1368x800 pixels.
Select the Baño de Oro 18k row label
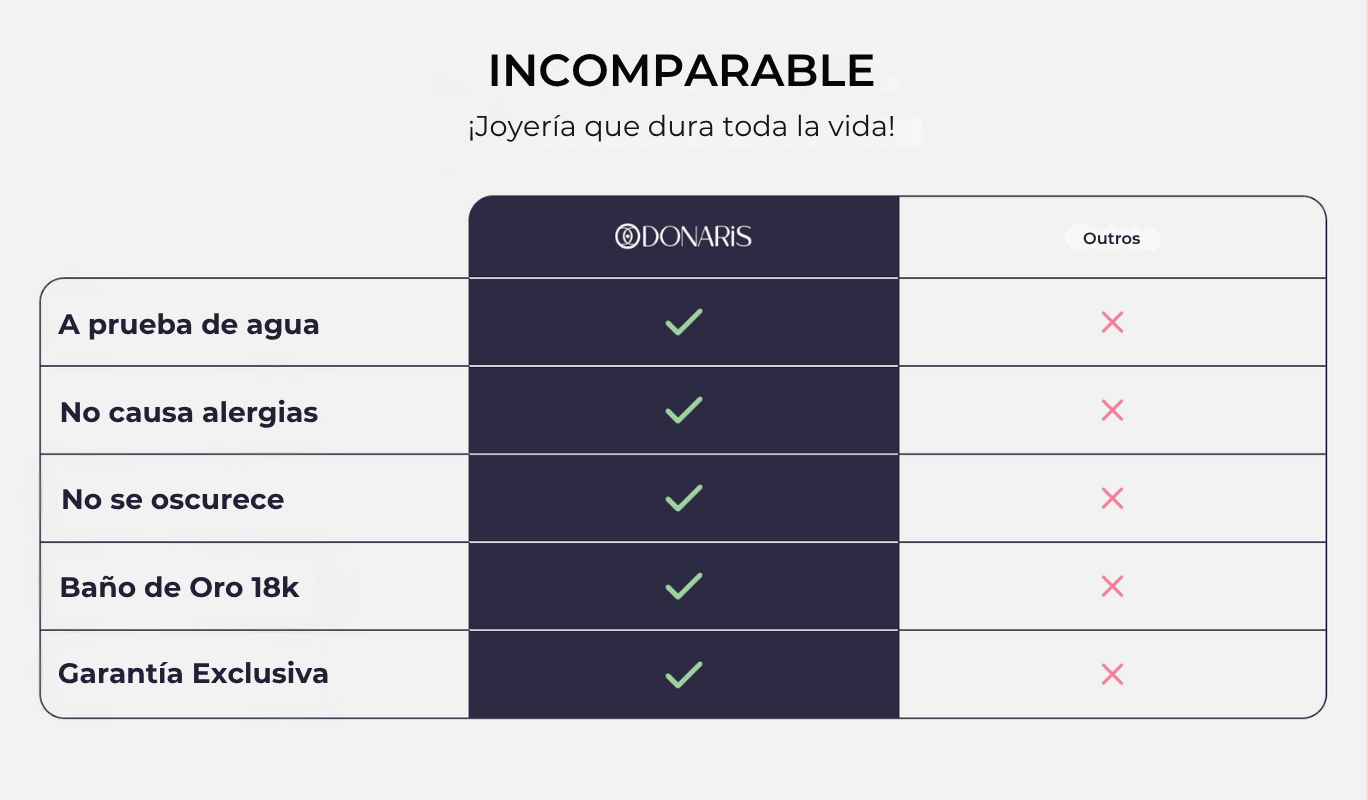click(x=180, y=587)
